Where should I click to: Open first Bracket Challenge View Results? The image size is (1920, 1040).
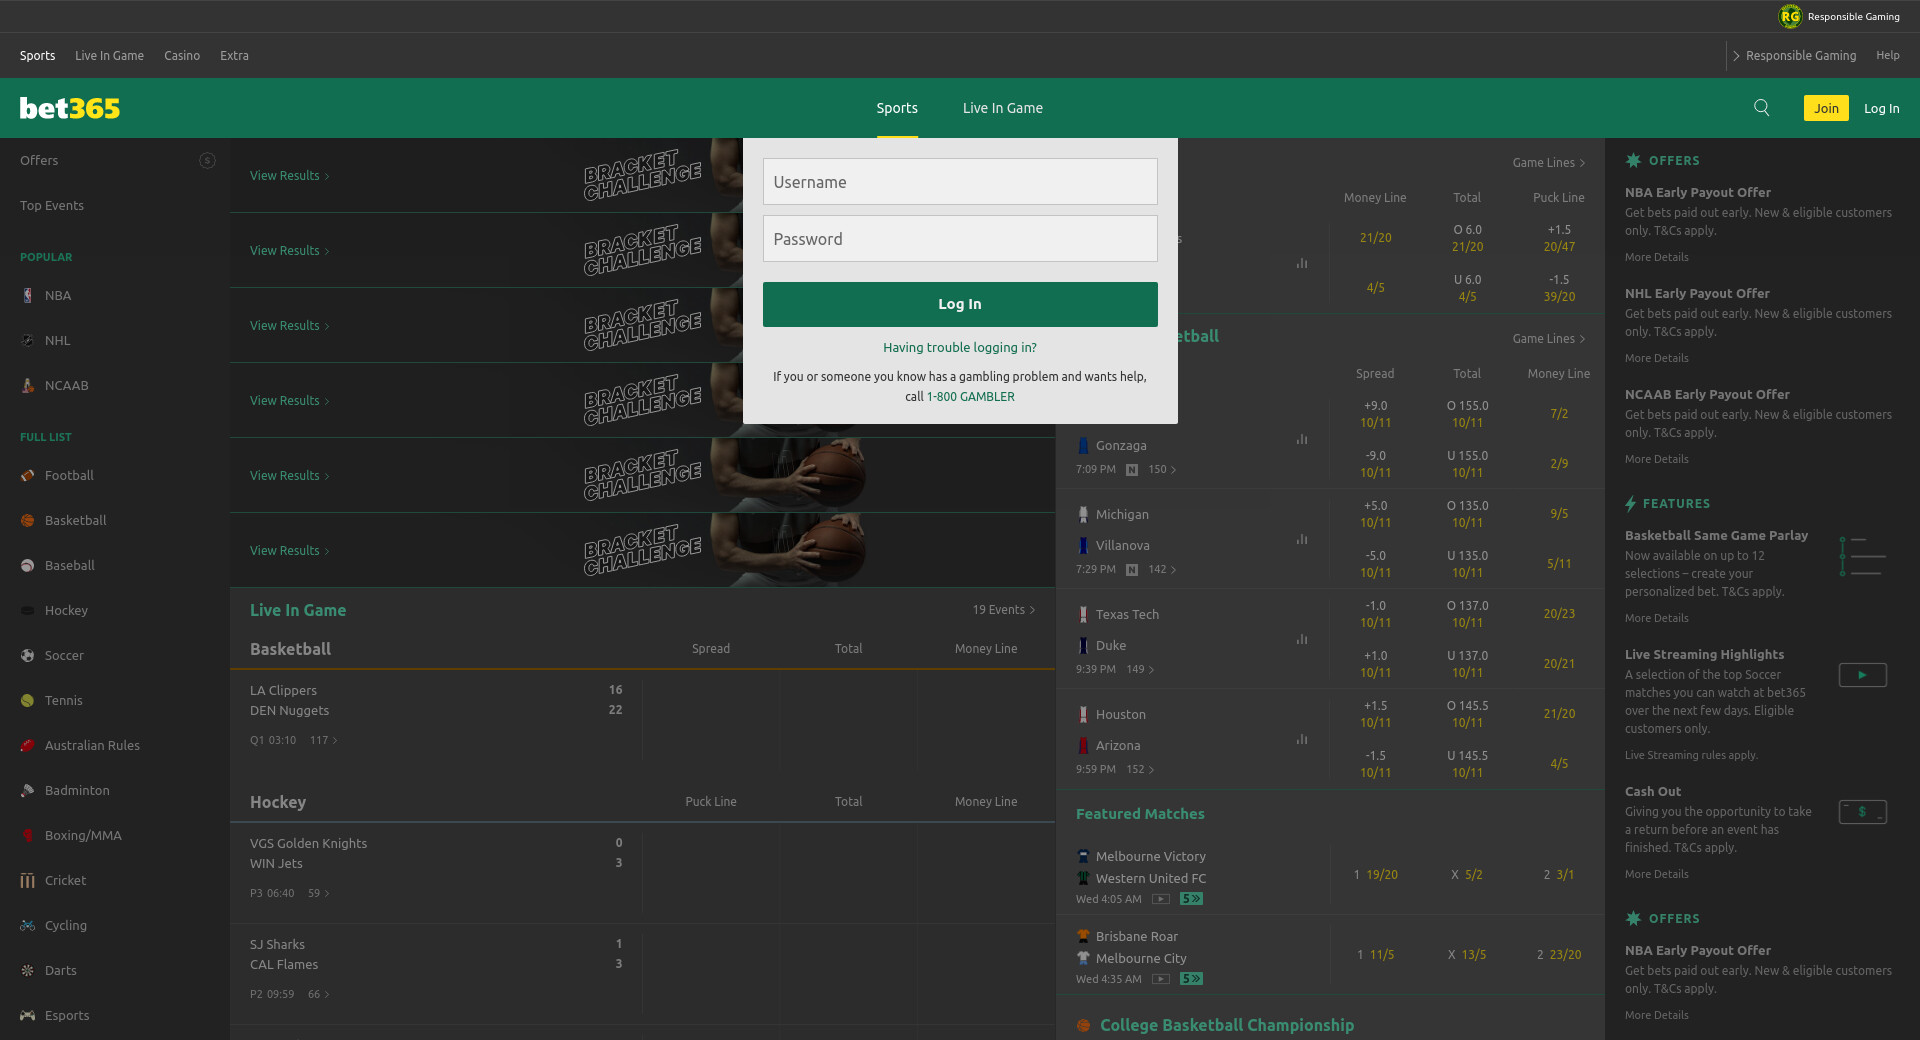(289, 176)
